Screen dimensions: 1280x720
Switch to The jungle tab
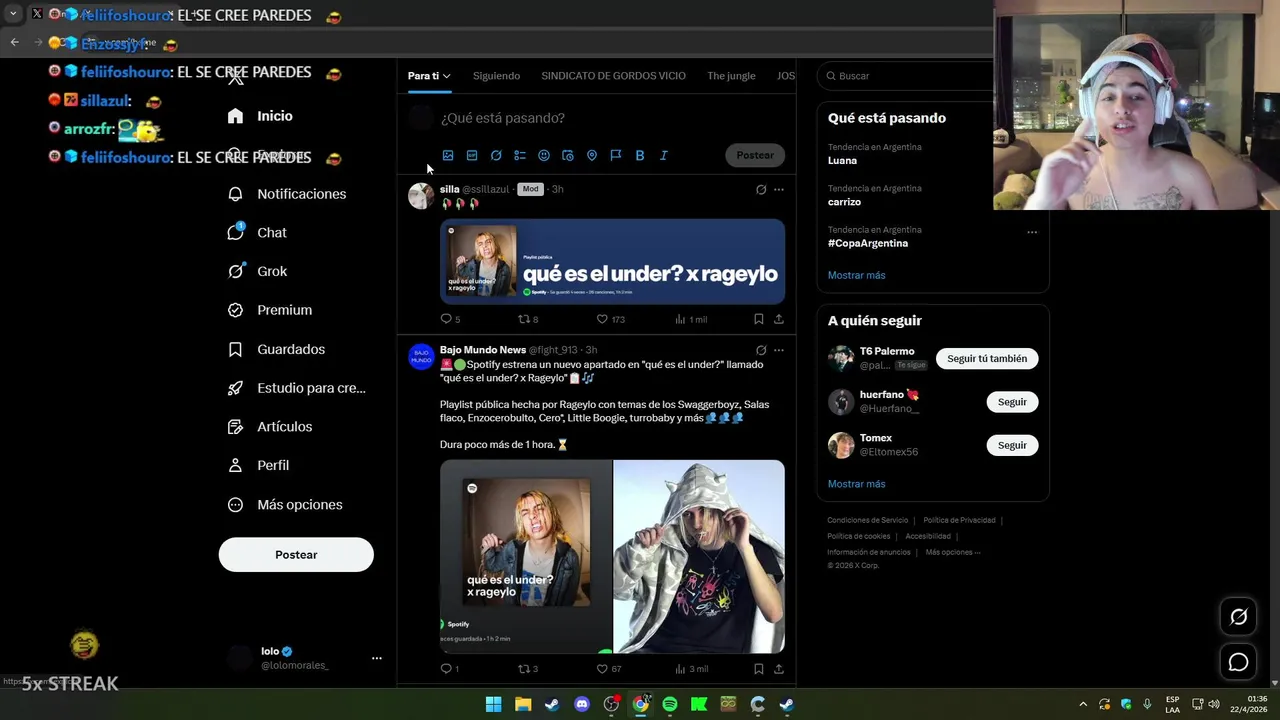pos(731,76)
